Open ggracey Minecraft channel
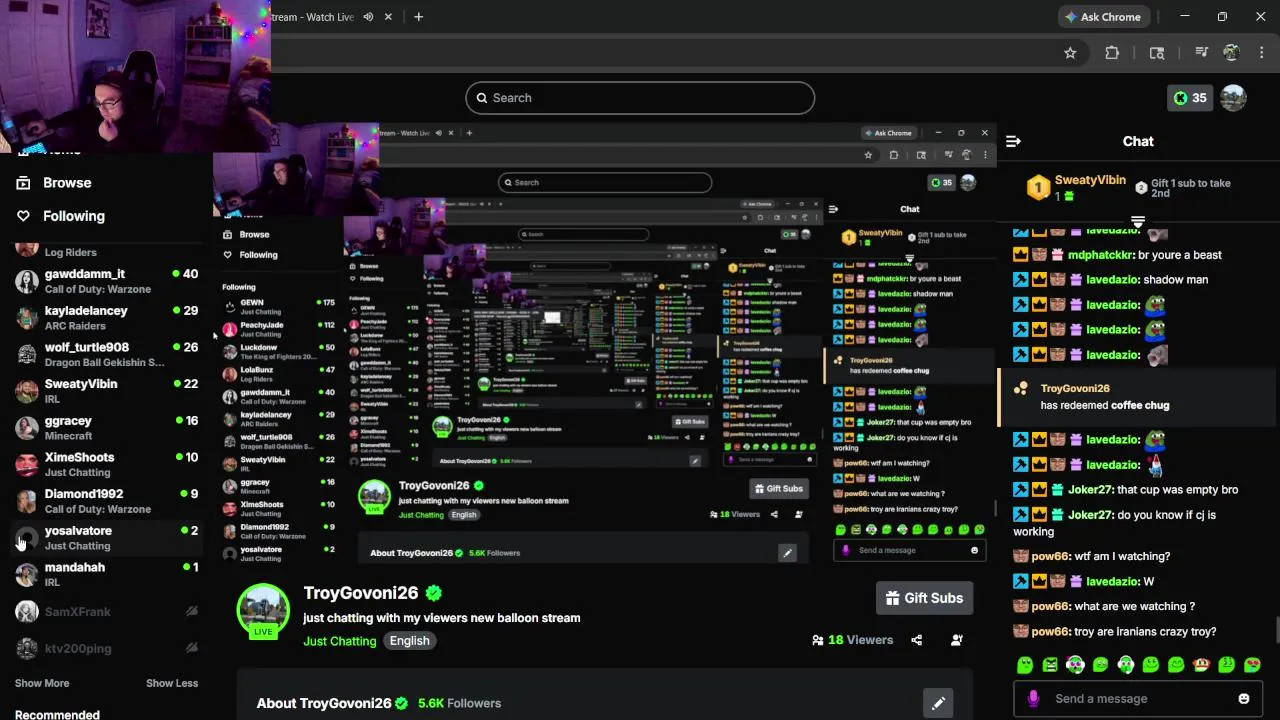 tap(106, 428)
